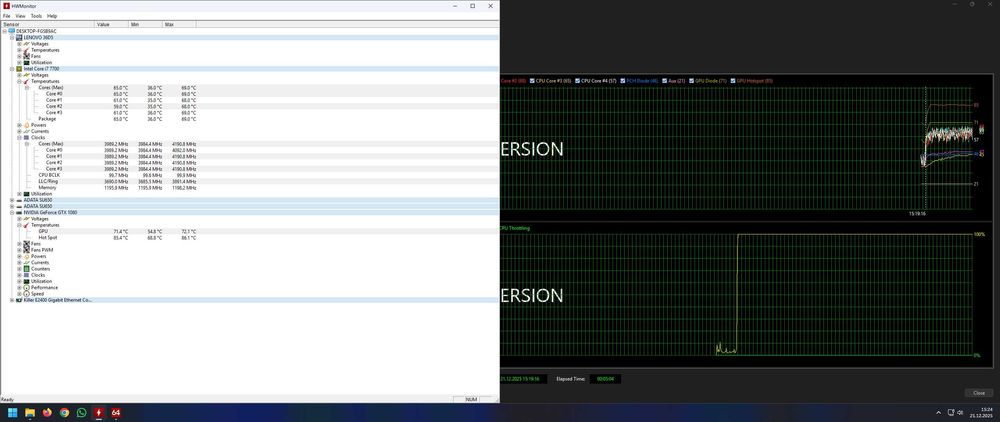The height and width of the screenshot is (422, 1000).
Task: Switch to AIDA64 via its taskbar icon
Action: pos(116,412)
